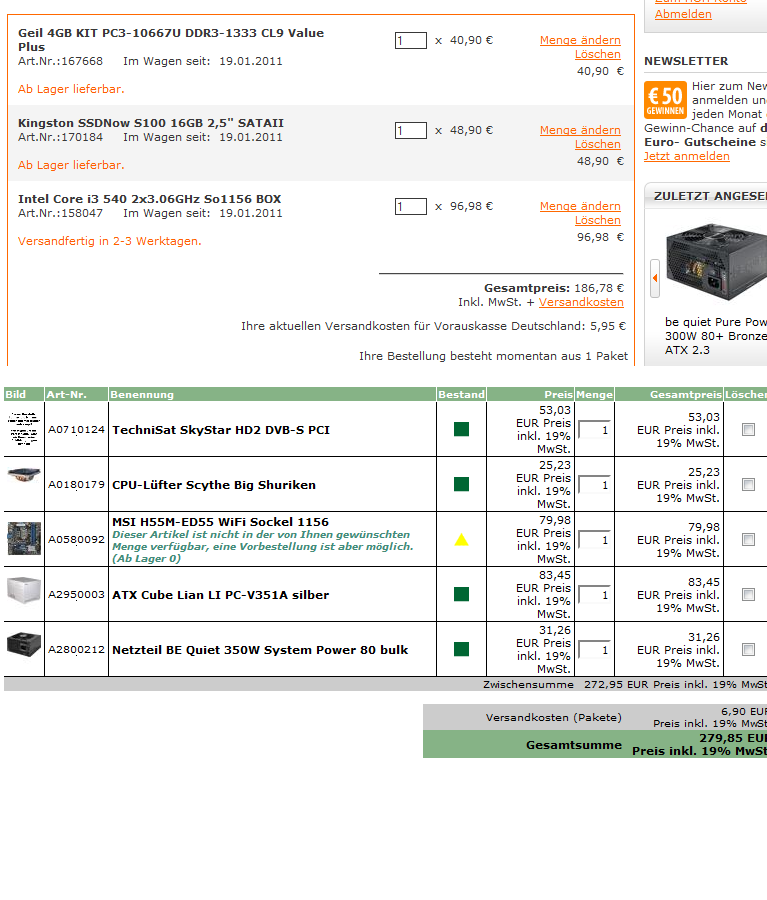The width and height of the screenshot is (767, 900).
Task: Click yellow triangle stock warning for MSI H55M-ED55
Action: (x=461, y=540)
